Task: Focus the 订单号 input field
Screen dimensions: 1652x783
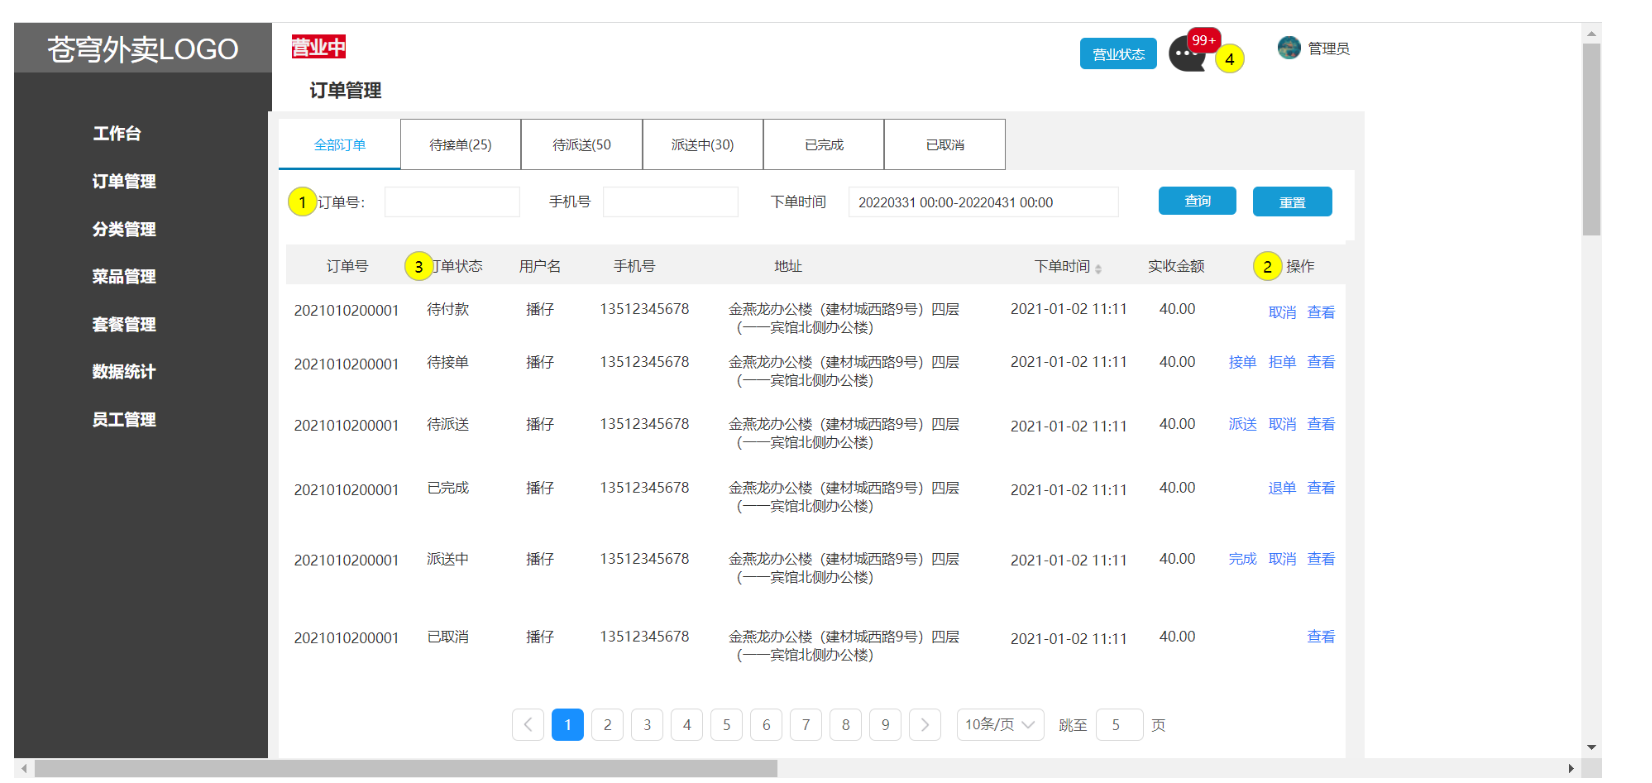Action: [x=452, y=202]
